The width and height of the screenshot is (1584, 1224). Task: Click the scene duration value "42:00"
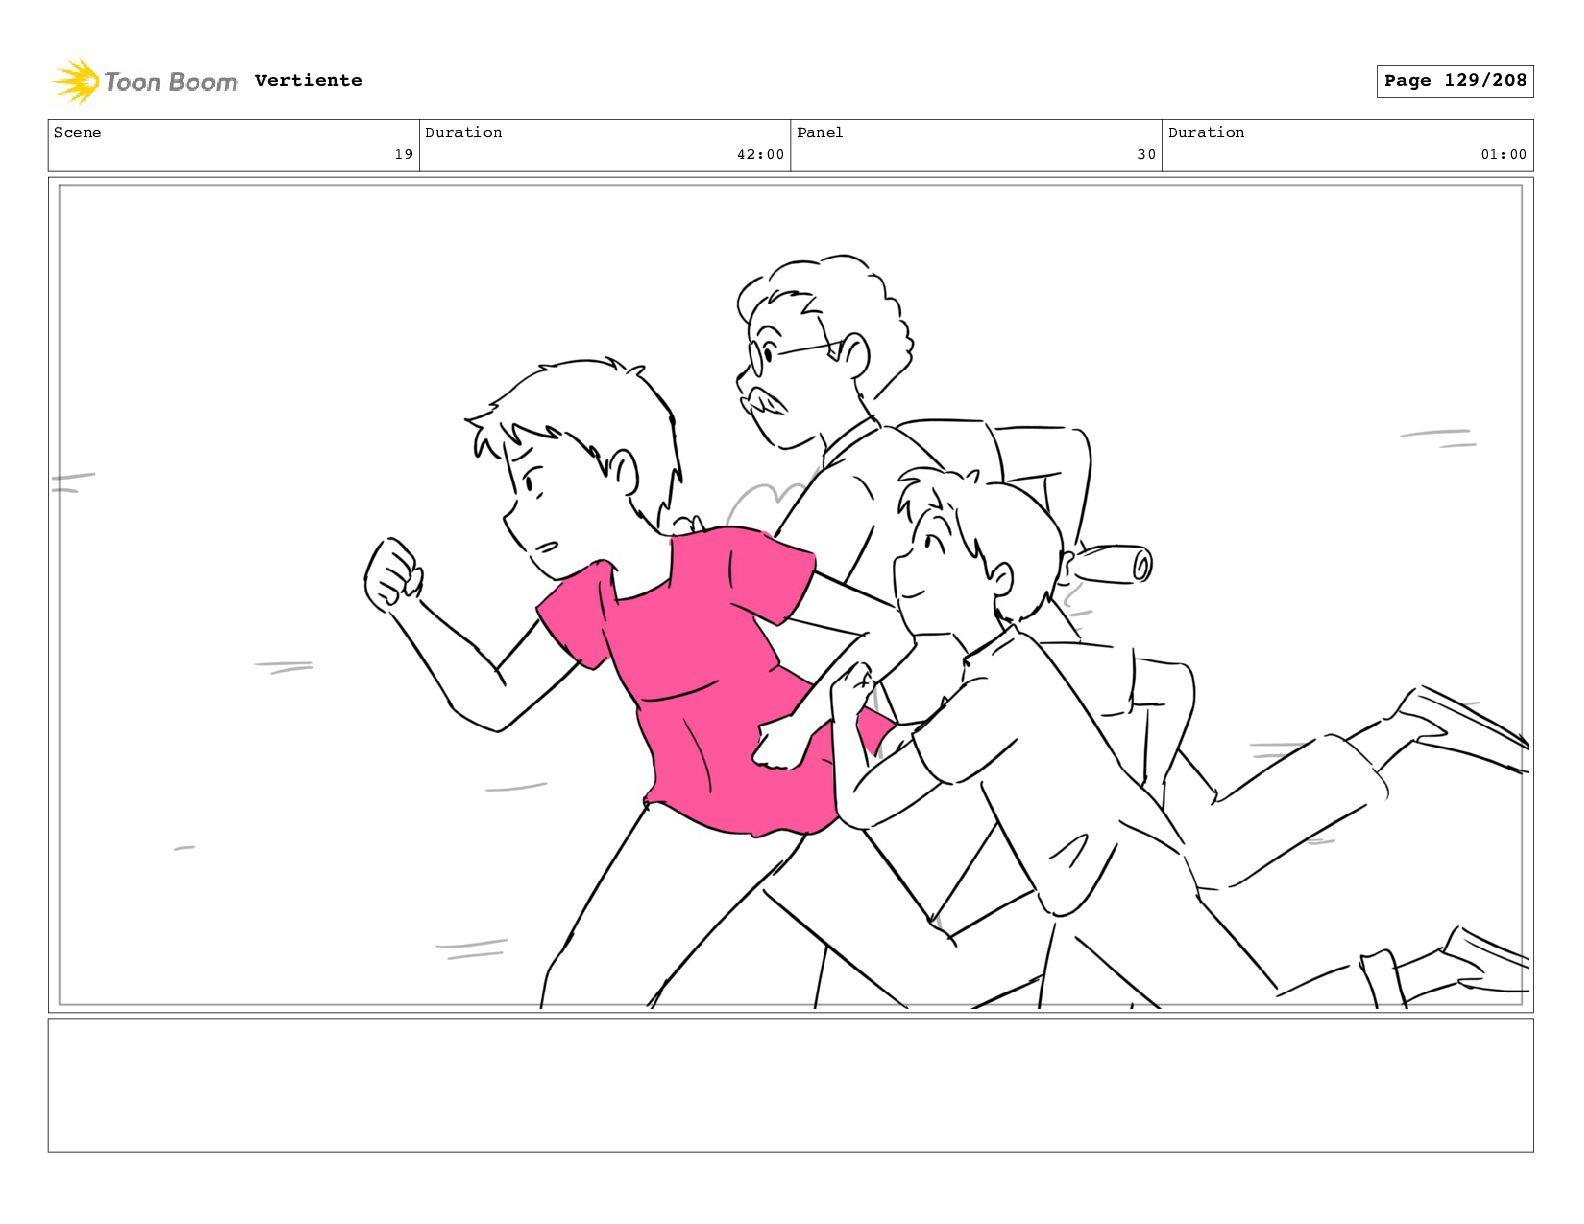point(761,154)
